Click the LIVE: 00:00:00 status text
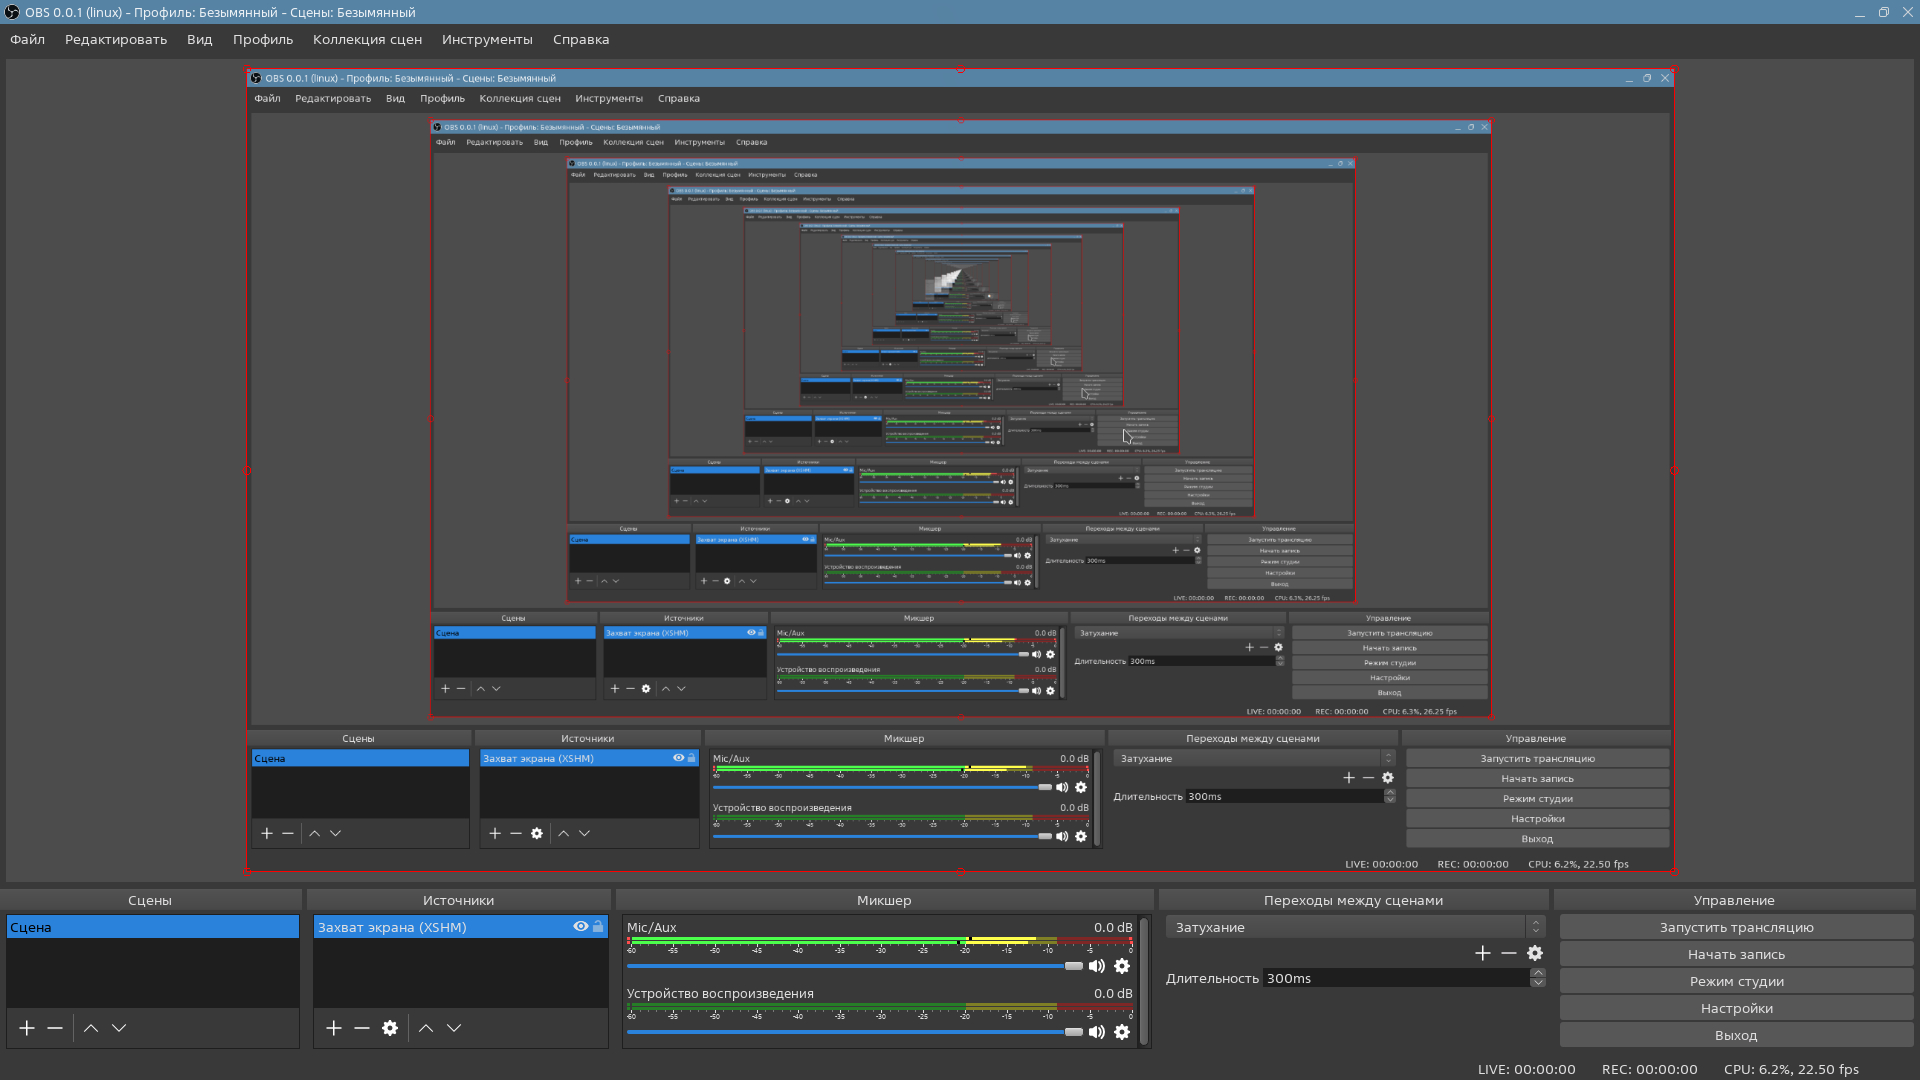Screen dimensions: 1920x1080 (1526, 1069)
